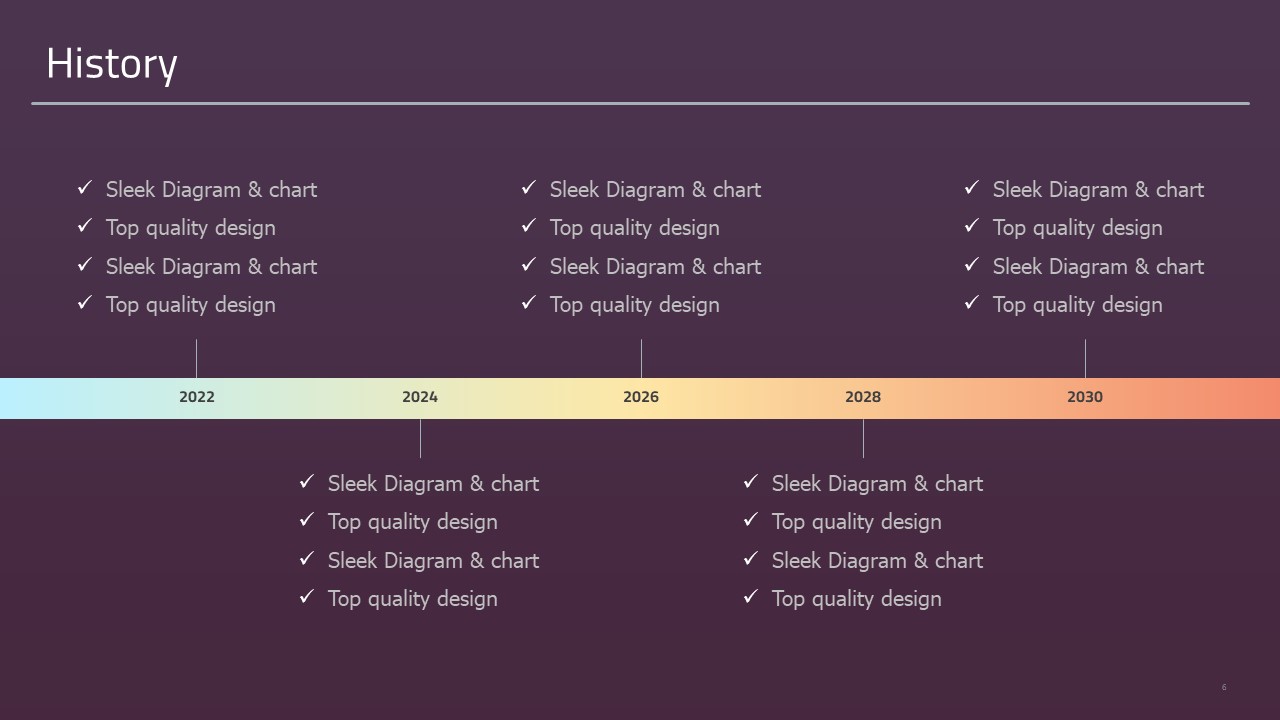This screenshot has width=1280, height=720.
Task: Select the 2022 timeline marker
Action: [197, 397]
